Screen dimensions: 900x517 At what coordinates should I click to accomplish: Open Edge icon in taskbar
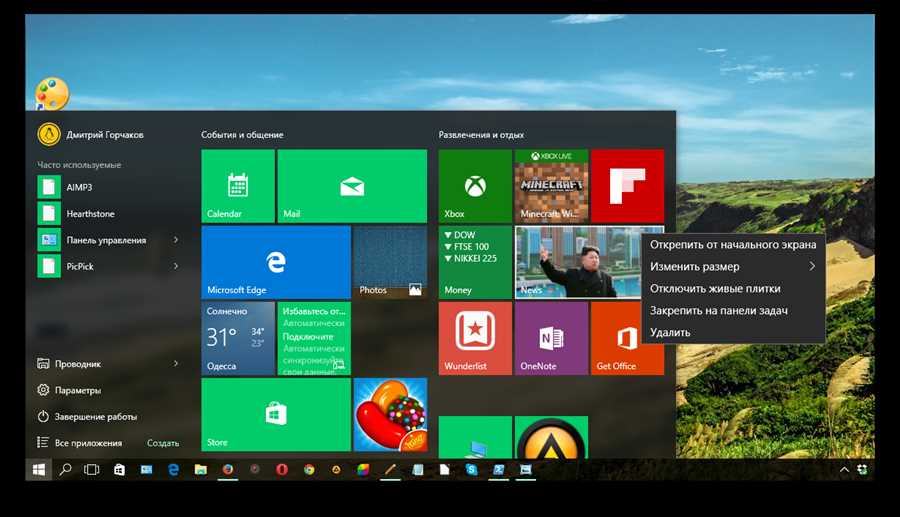click(173, 469)
